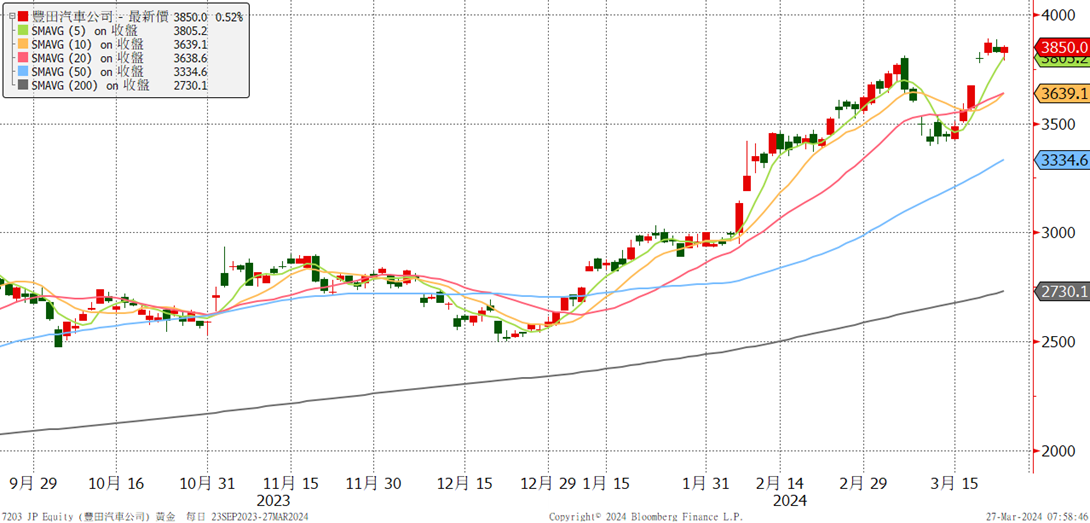
Task: Select the SMAVG (20) on 收盤 legend row
Action: click(88, 58)
